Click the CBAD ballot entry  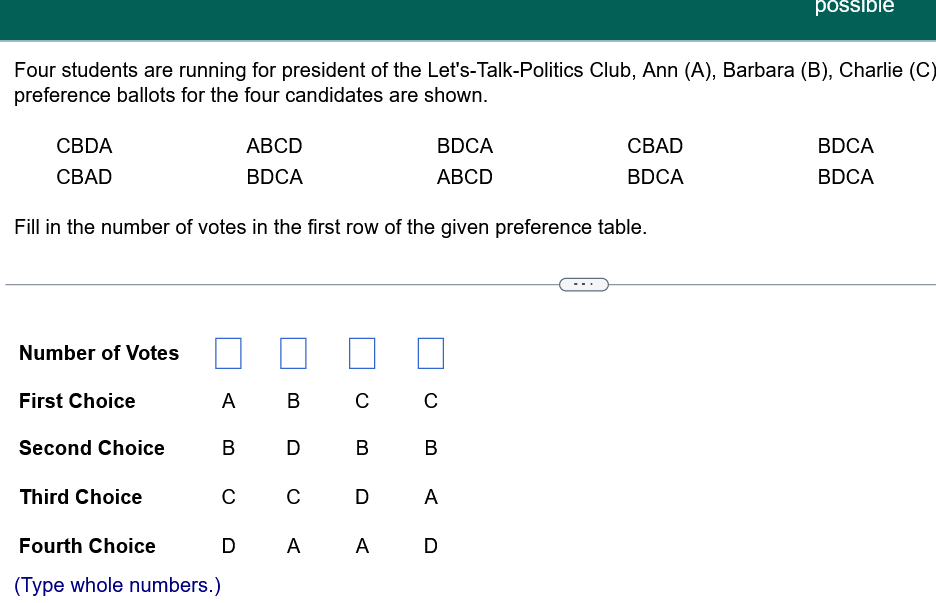pyautogui.click(x=655, y=146)
